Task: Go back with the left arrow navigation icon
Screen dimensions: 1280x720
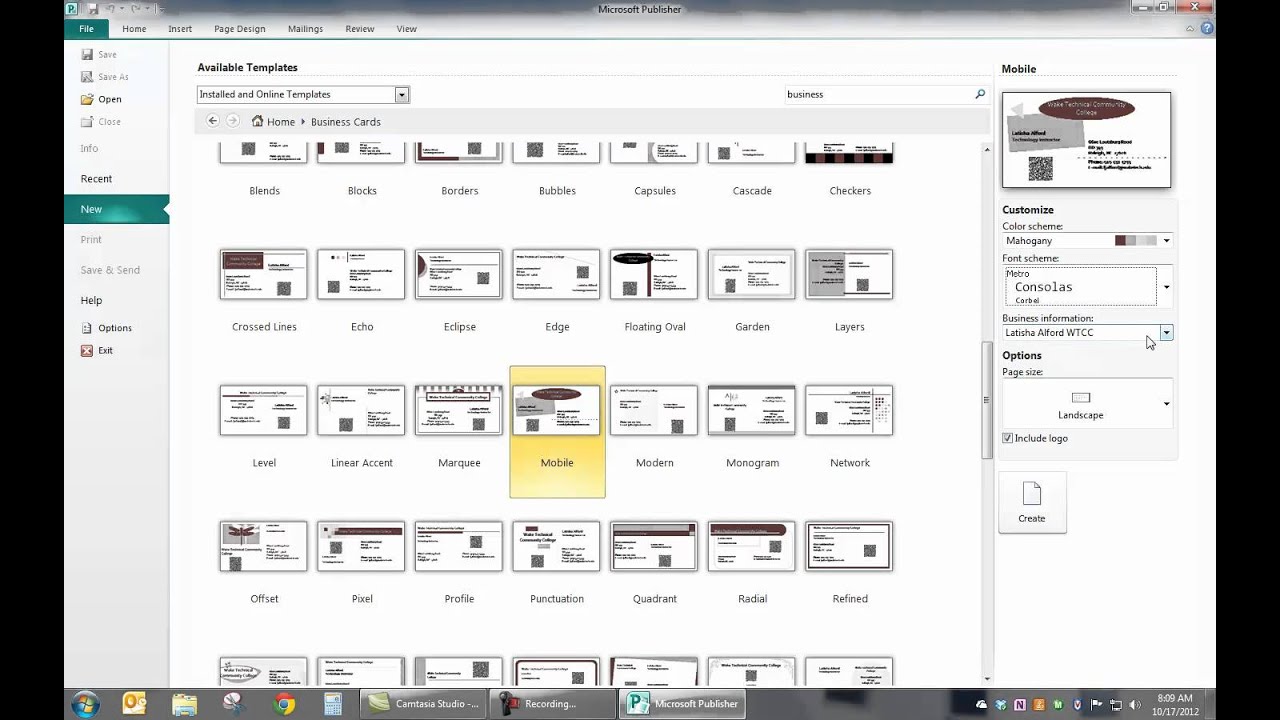Action: coord(212,121)
